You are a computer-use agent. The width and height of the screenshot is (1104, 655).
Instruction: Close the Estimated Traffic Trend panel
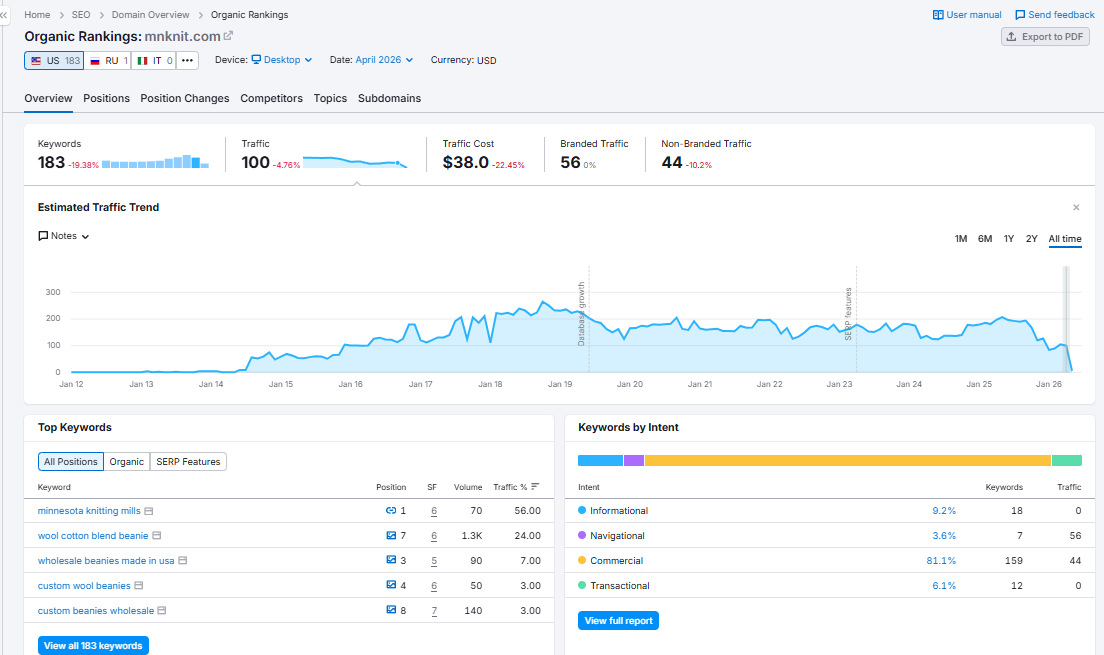[1076, 207]
